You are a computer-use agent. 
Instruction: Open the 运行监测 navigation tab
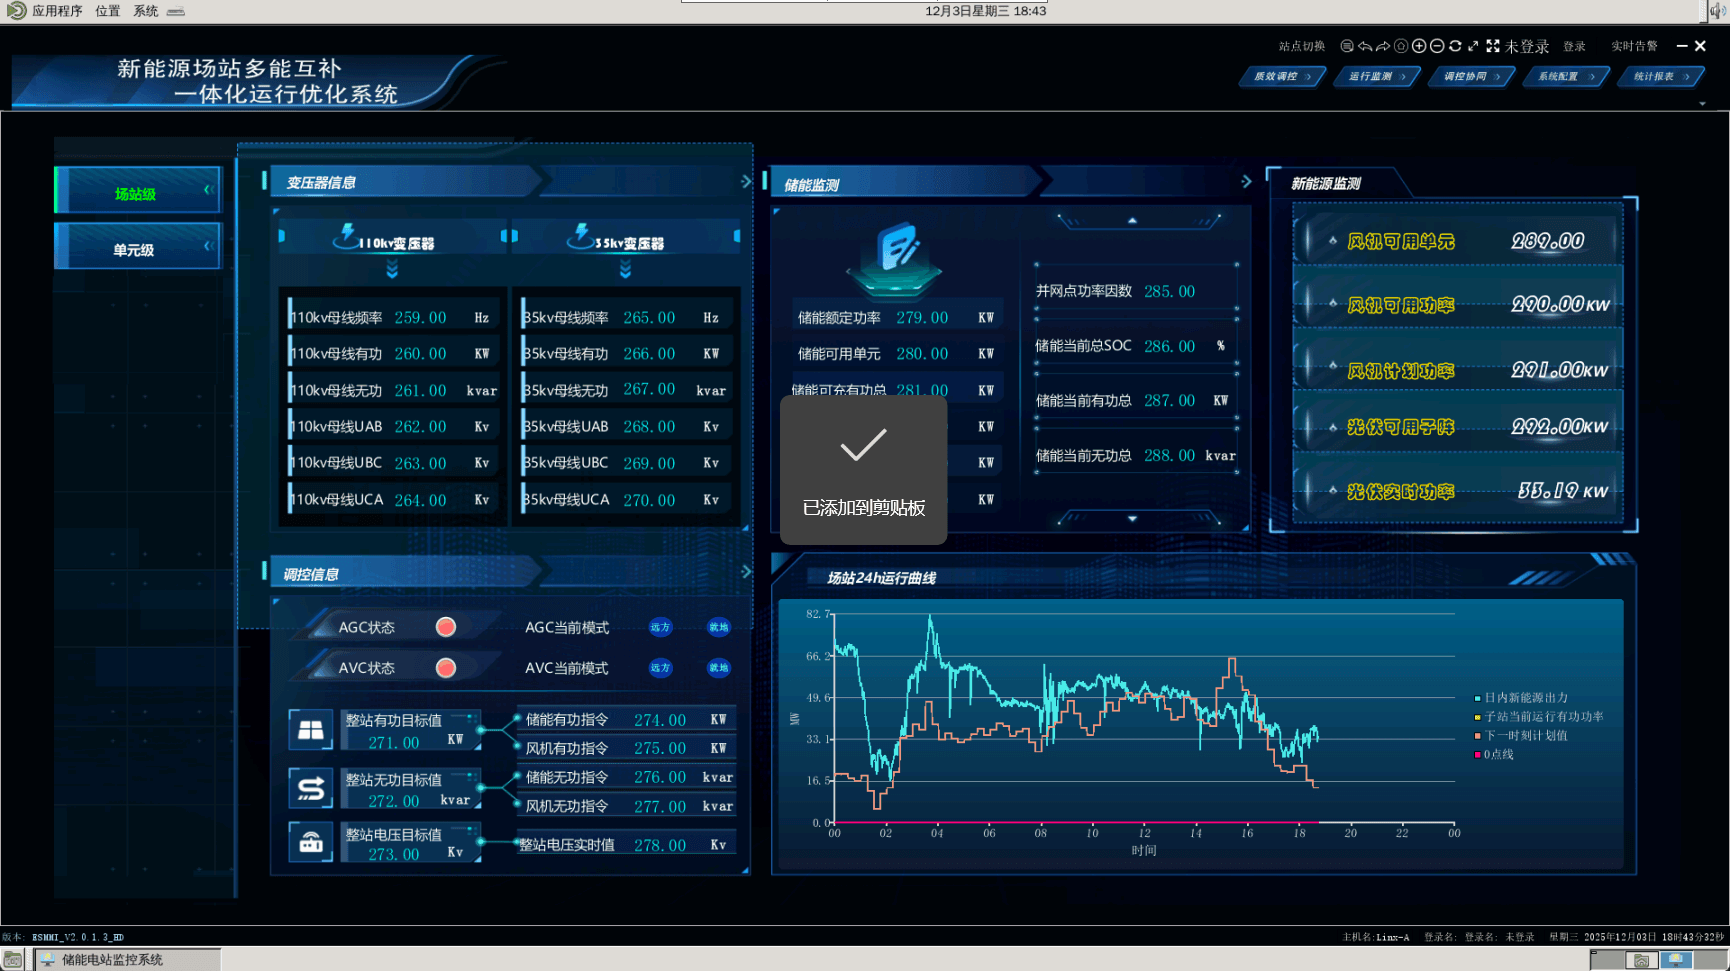(x=1376, y=77)
